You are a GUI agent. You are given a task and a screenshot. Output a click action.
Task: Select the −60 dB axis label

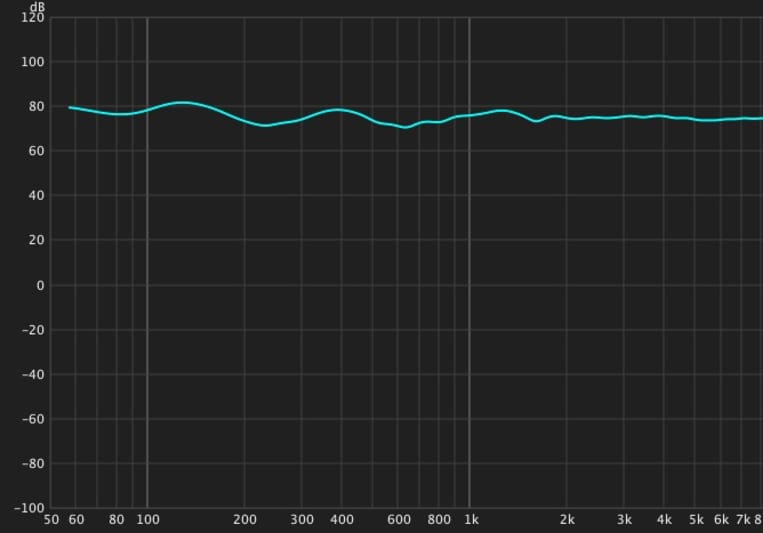[33, 420]
